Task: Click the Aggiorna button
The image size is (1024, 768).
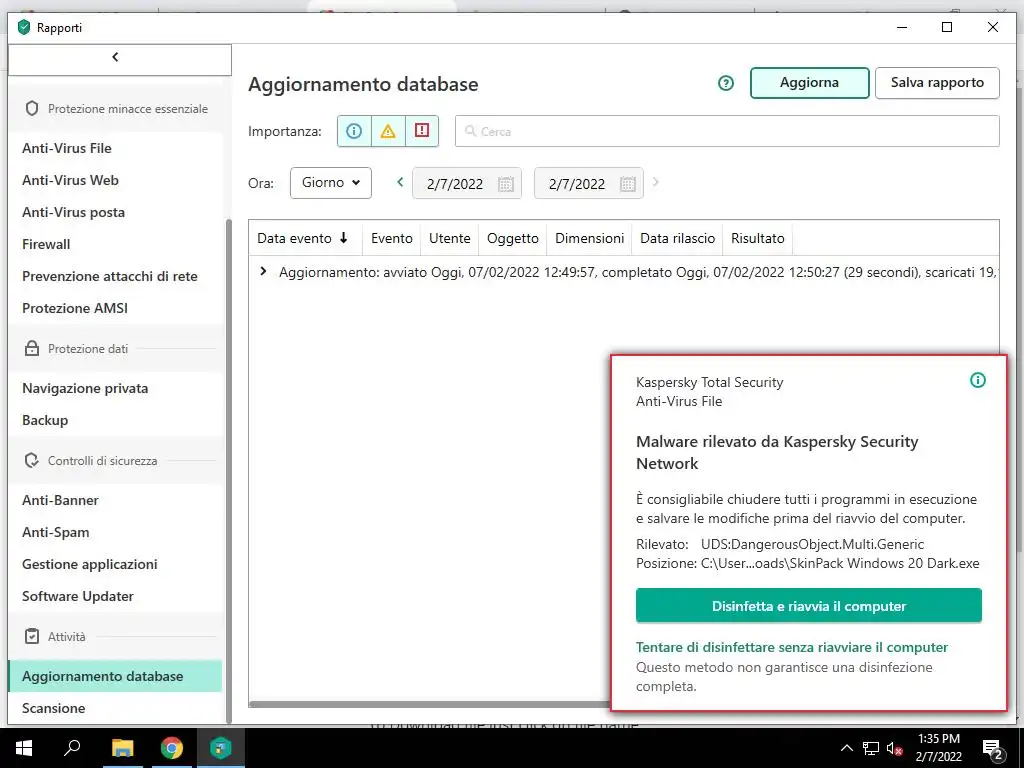Action: tap(809, 83)
